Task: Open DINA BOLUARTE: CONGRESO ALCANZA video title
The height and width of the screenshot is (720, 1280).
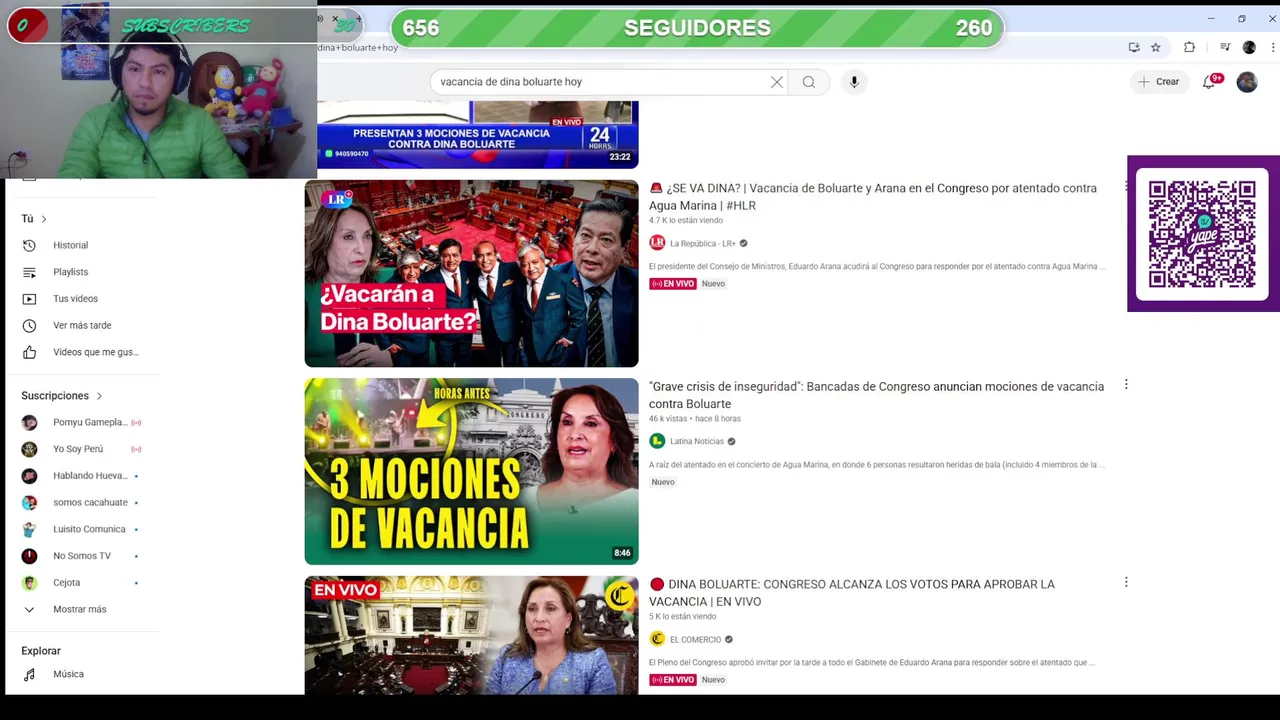Action: point(852,593)
